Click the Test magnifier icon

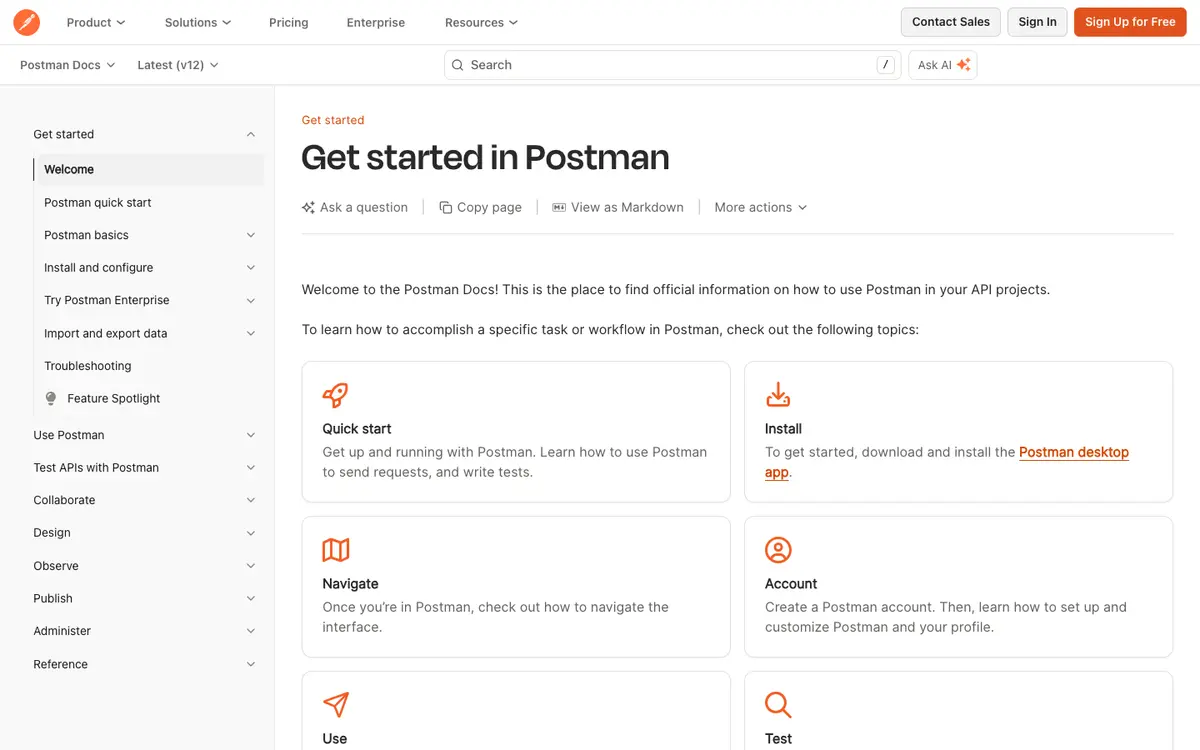(778, 704)
